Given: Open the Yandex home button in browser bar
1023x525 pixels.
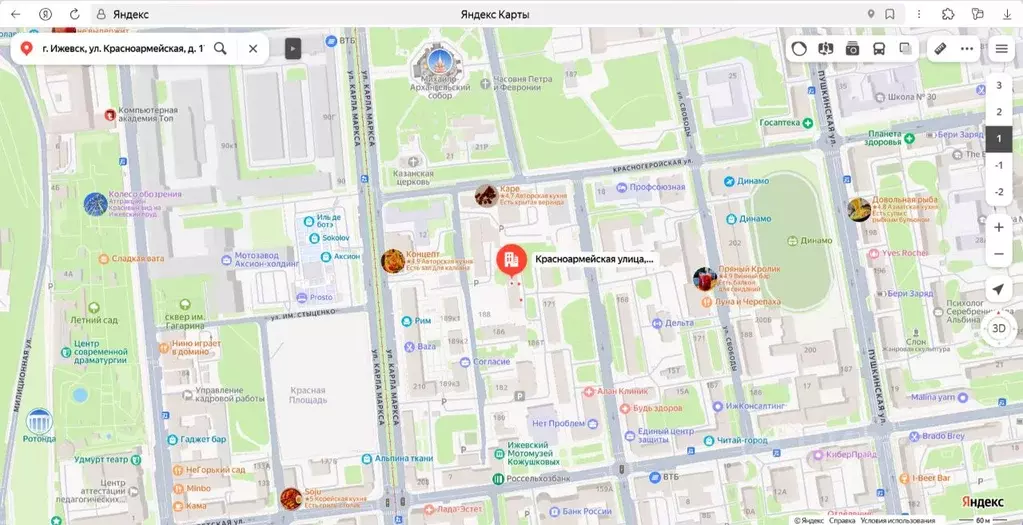Looking at the screenshot, I should [45, 14].
